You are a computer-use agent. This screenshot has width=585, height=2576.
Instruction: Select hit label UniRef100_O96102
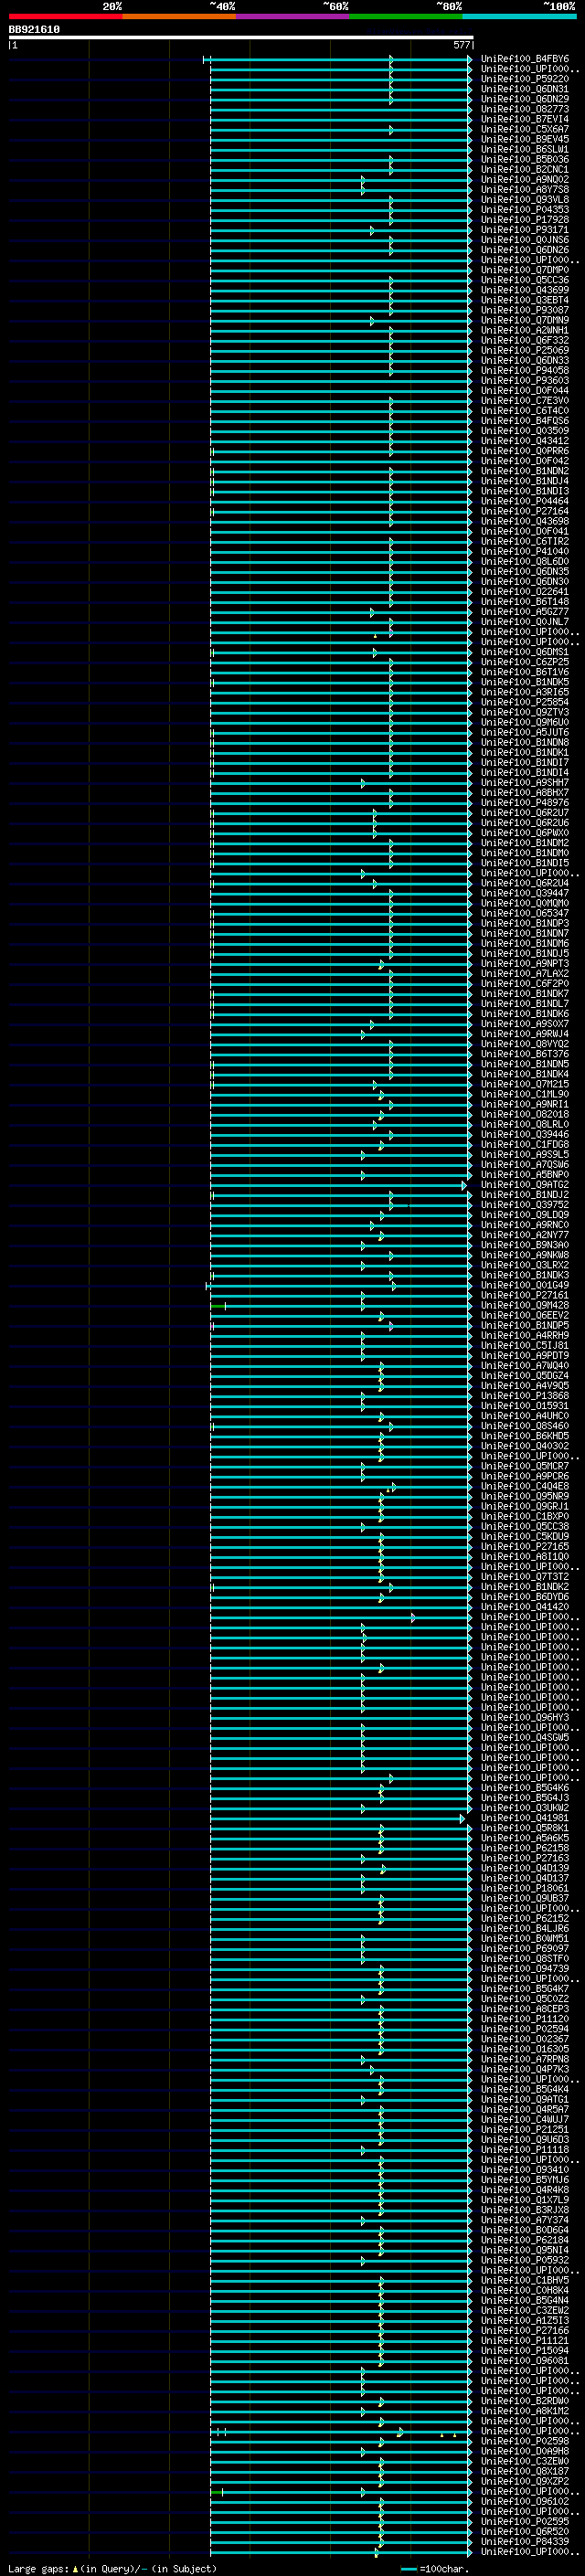click(525, 2500)
